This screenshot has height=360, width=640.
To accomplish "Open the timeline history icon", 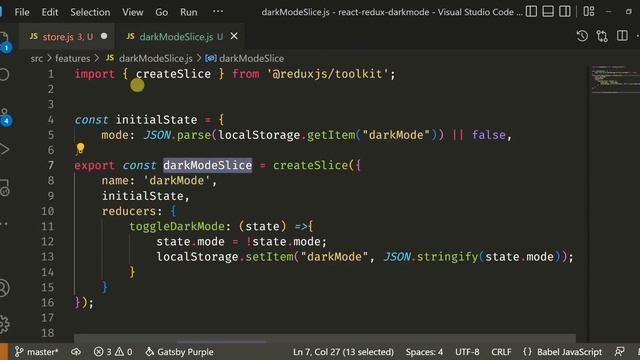I will [582, 36].
